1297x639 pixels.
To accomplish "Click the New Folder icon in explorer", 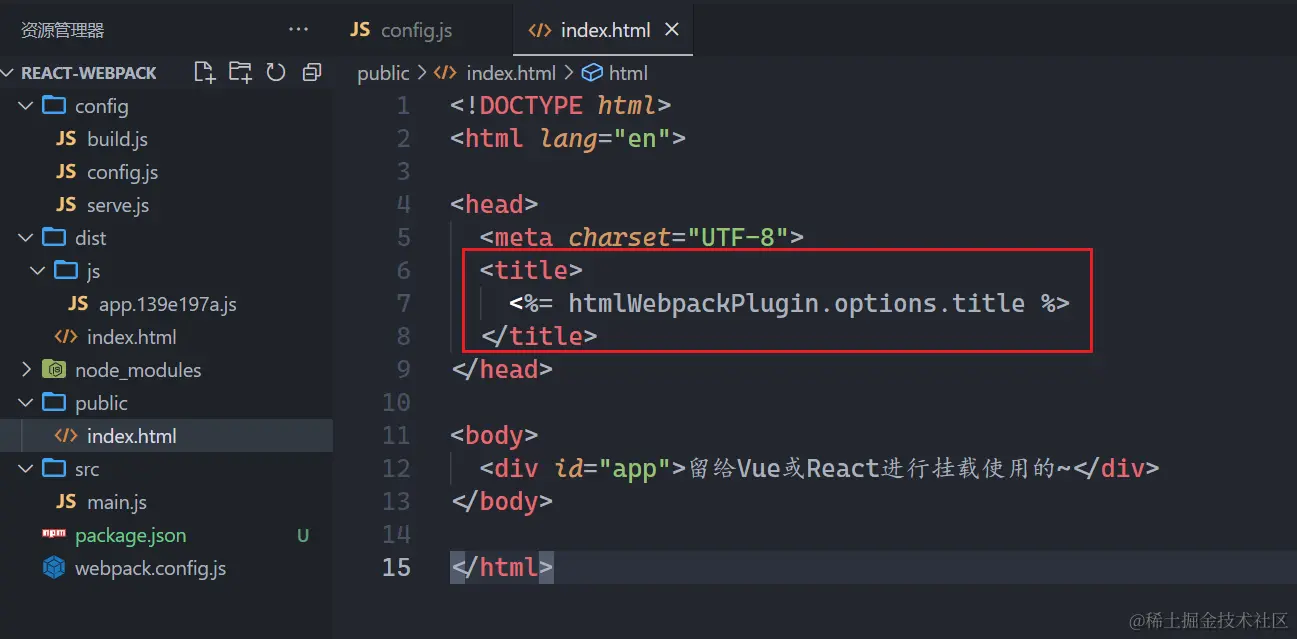I will pyautogui.click(x=240, y=72).
